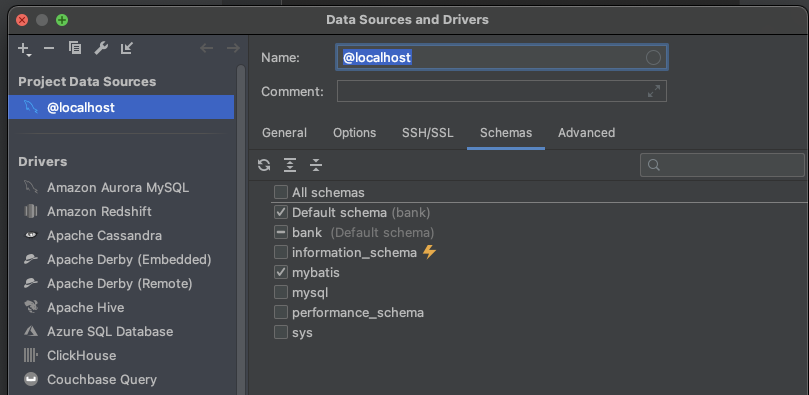809x395 pixels.
Task: Open data source properties wrench icon
Action: click(x=101, y=48)
